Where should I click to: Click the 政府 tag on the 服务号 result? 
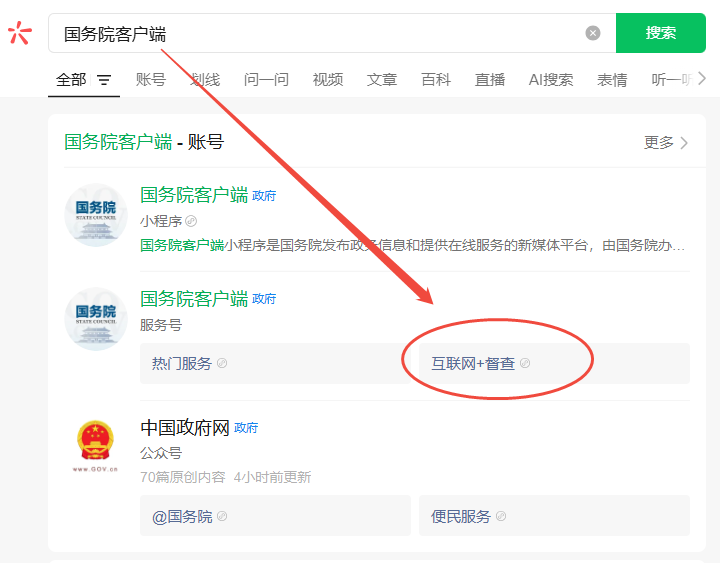point(264,299)
